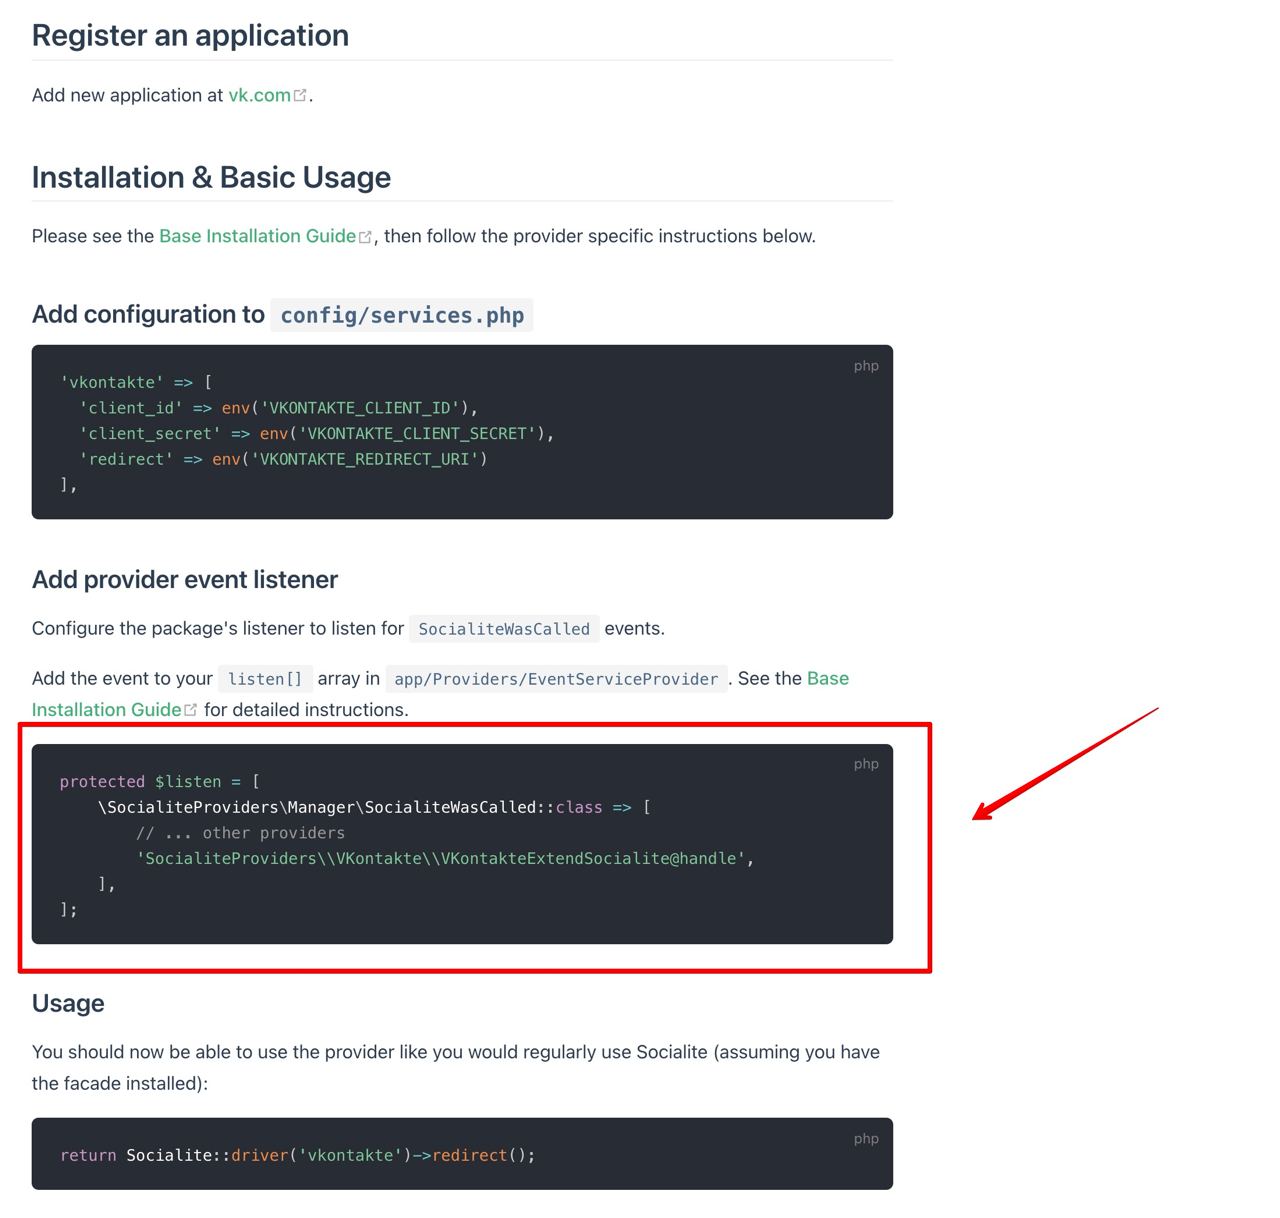
Task: Click the Socialite::driver('vkontakte') code line
Action: coord(298,1155)
